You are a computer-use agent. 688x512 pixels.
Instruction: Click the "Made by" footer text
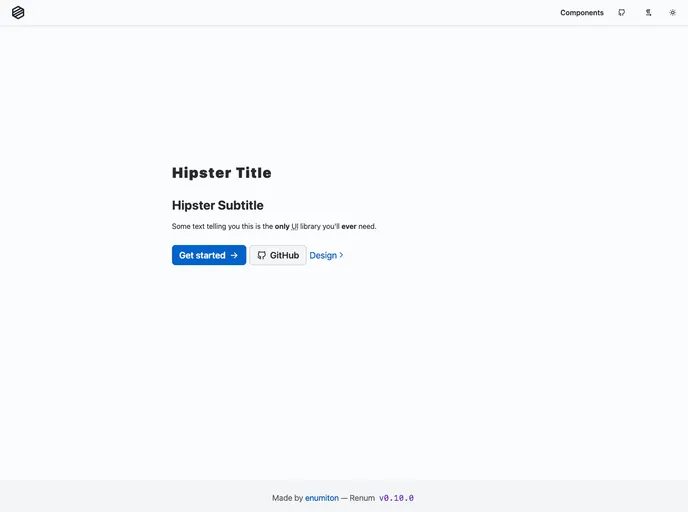287,498
